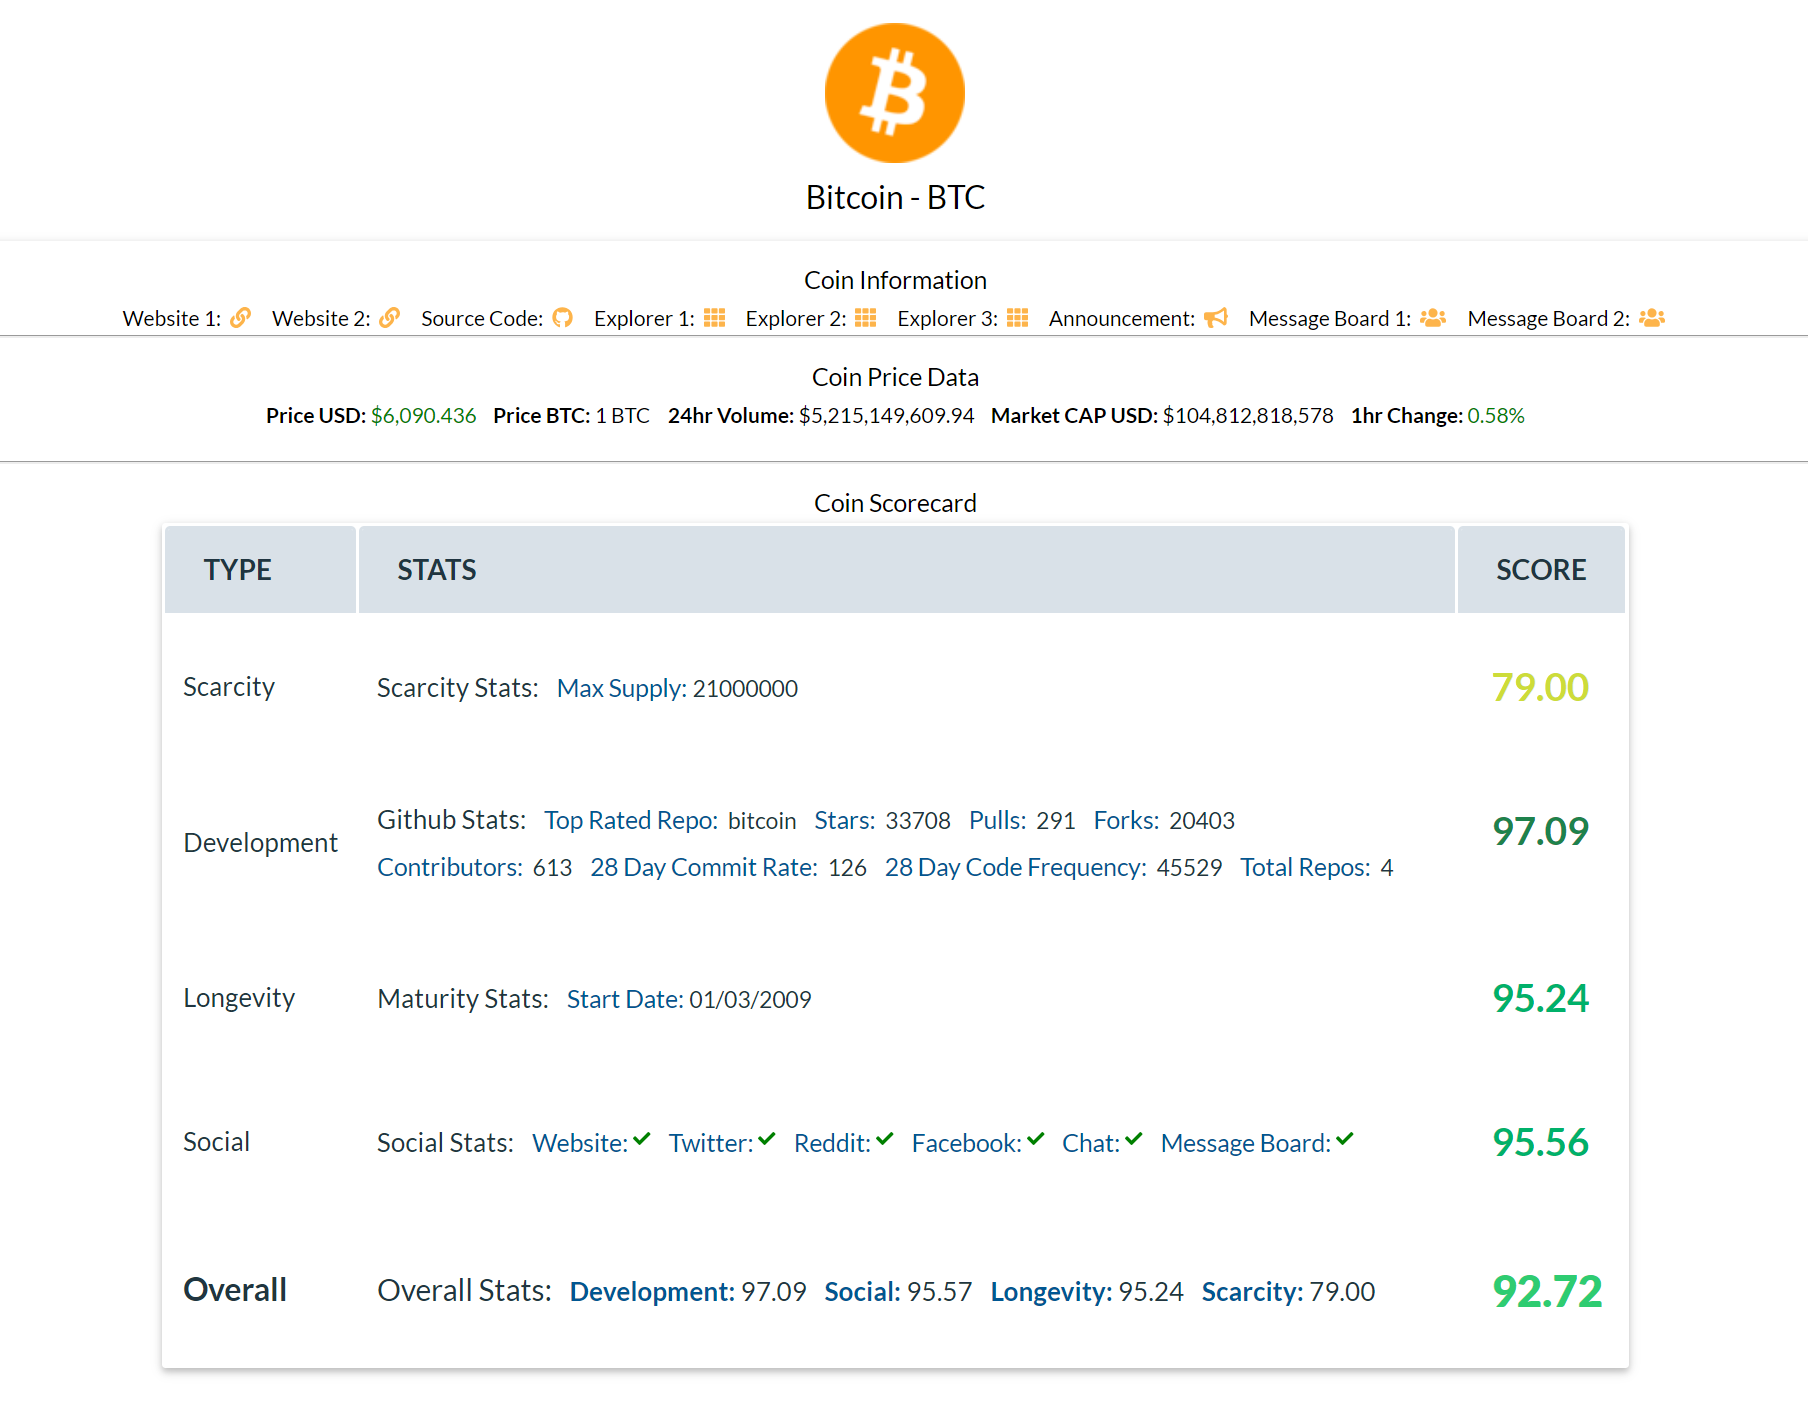The width and height of the screenshot is (1808, 1414).
Task: Open the Message Board 2 users icon
Action: 1652,318
